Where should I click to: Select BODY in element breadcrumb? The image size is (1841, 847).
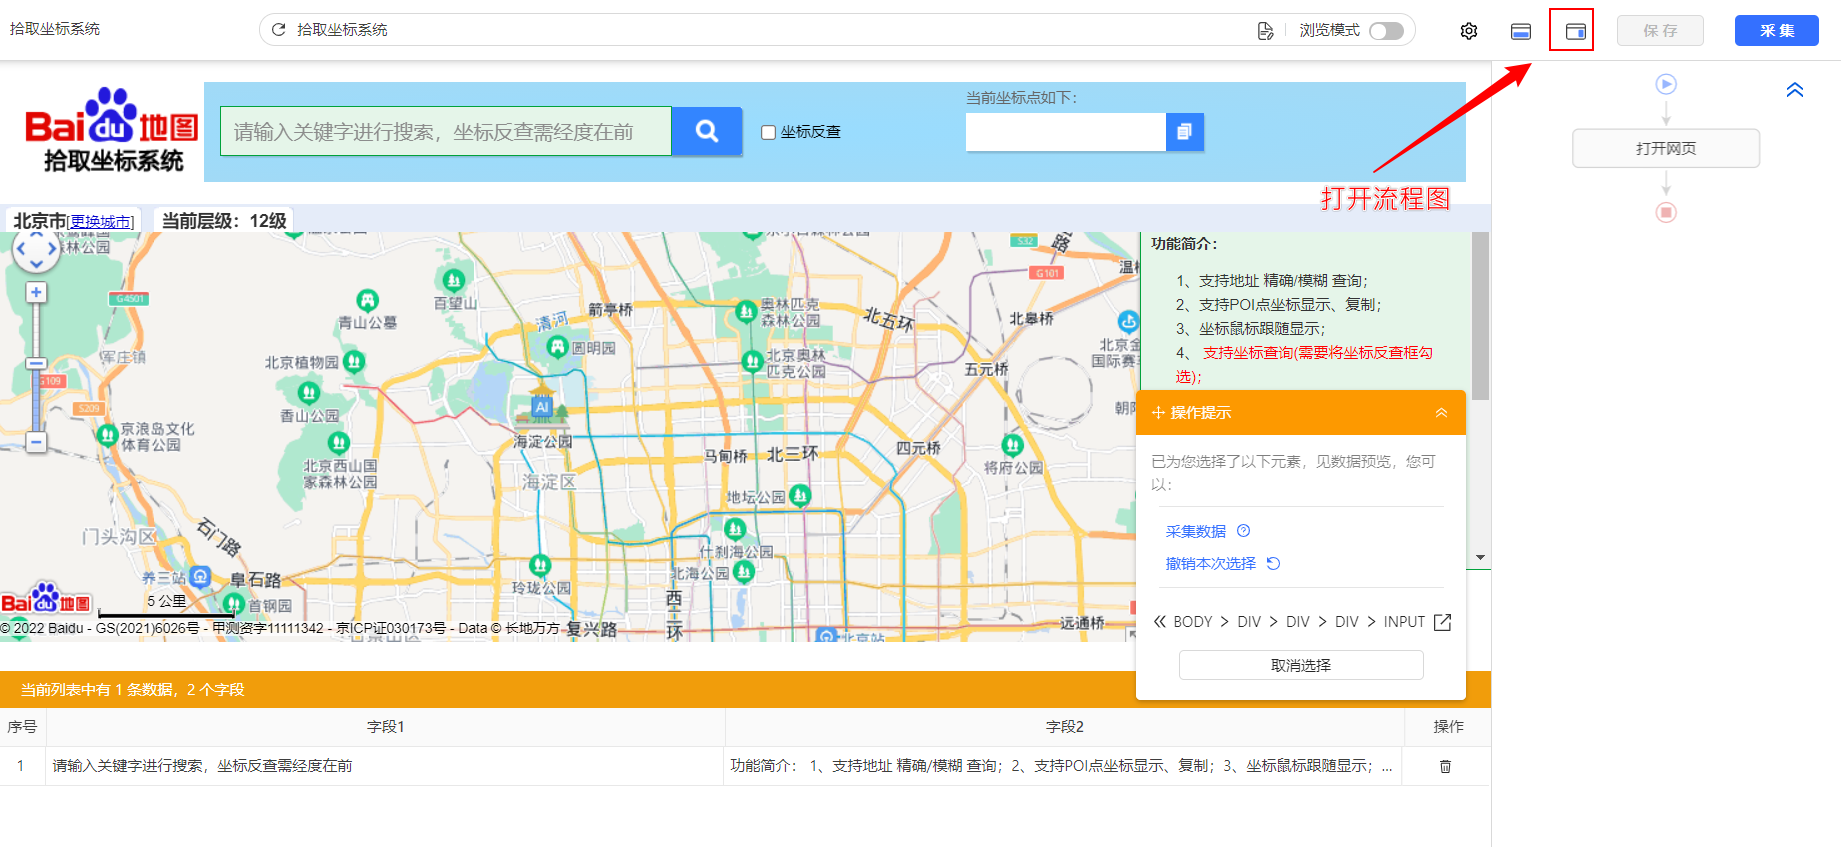[1192, 622]
